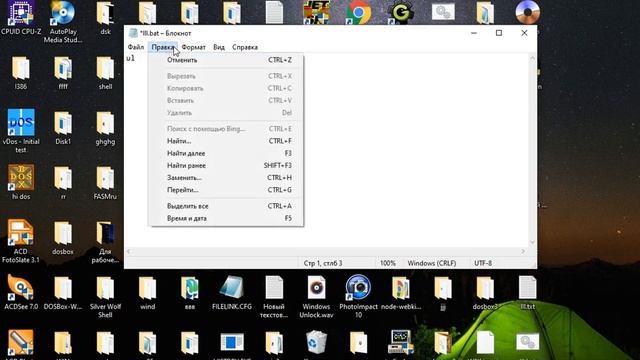
Task: Open the FASMru folder
Action: [x=105, y=182]
